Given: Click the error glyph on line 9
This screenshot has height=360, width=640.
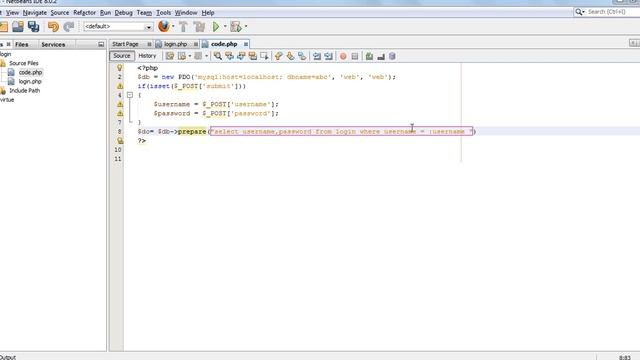Looking at the screenshot, I should [120, 140].
